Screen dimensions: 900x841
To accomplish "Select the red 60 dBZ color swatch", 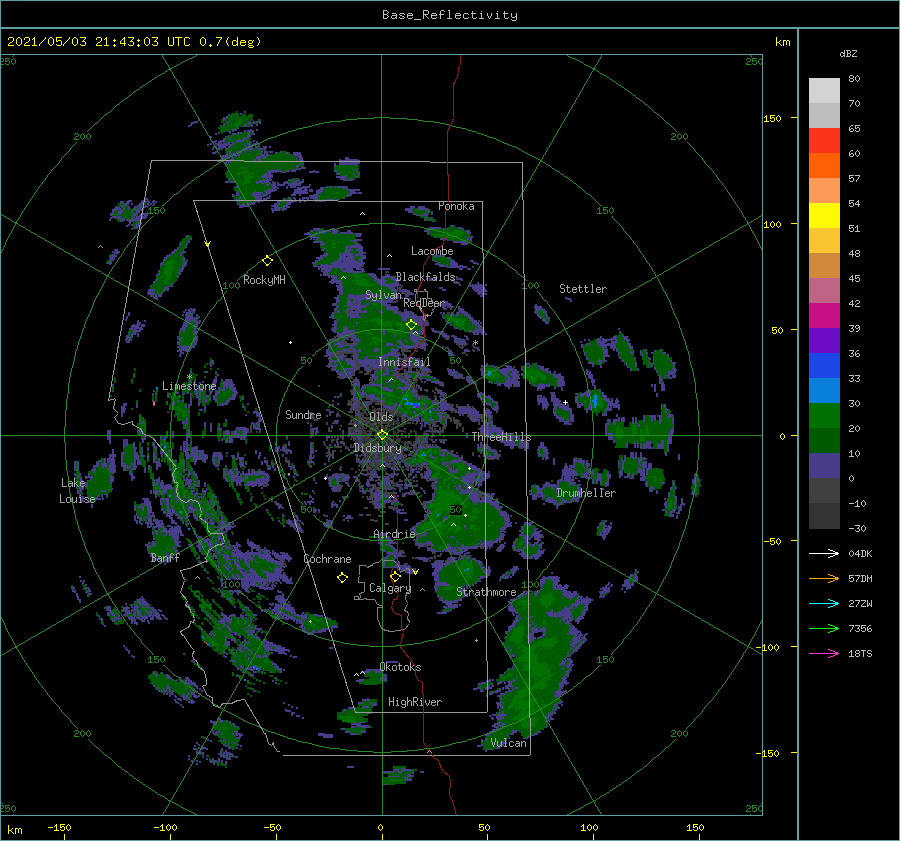I will click(824, 141).
